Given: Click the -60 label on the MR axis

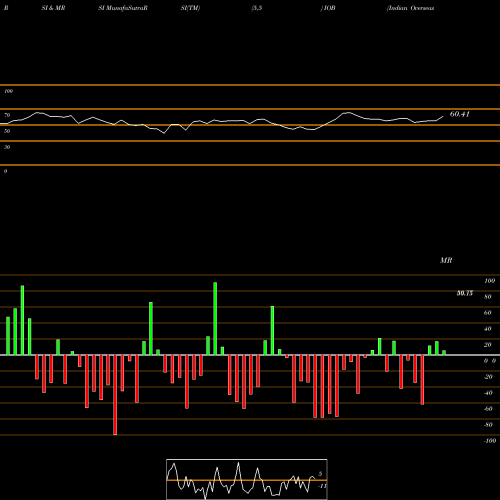Looking at the screenshot, I should [x=488, y=409].
